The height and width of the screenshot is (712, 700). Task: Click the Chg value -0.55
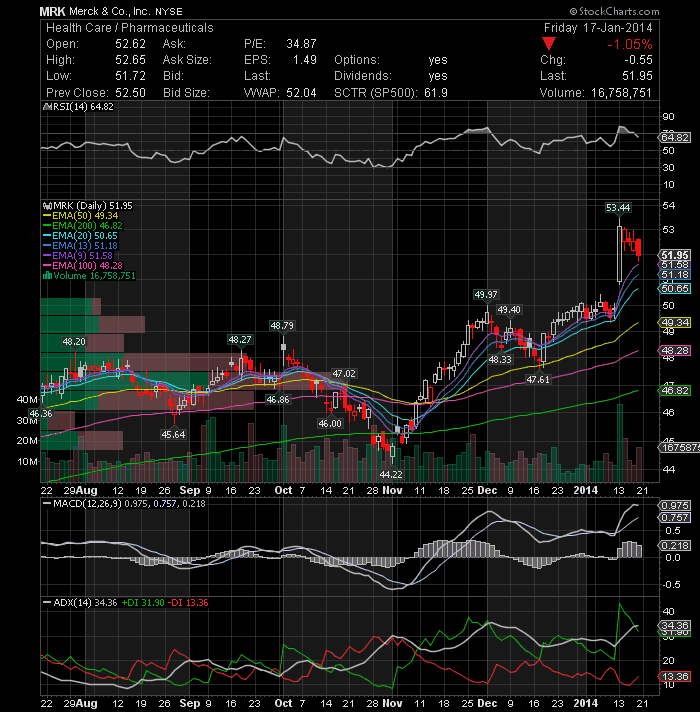coord(638,60)
